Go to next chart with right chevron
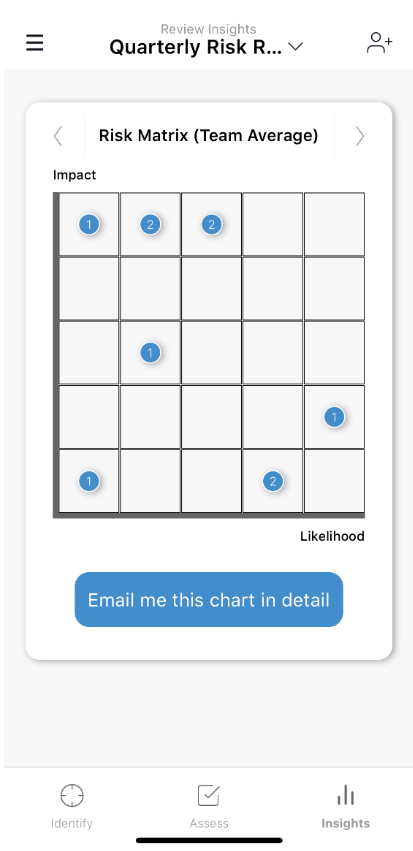Image resolution: width=413 pixels, height=851 pixels. pos(359,136)
